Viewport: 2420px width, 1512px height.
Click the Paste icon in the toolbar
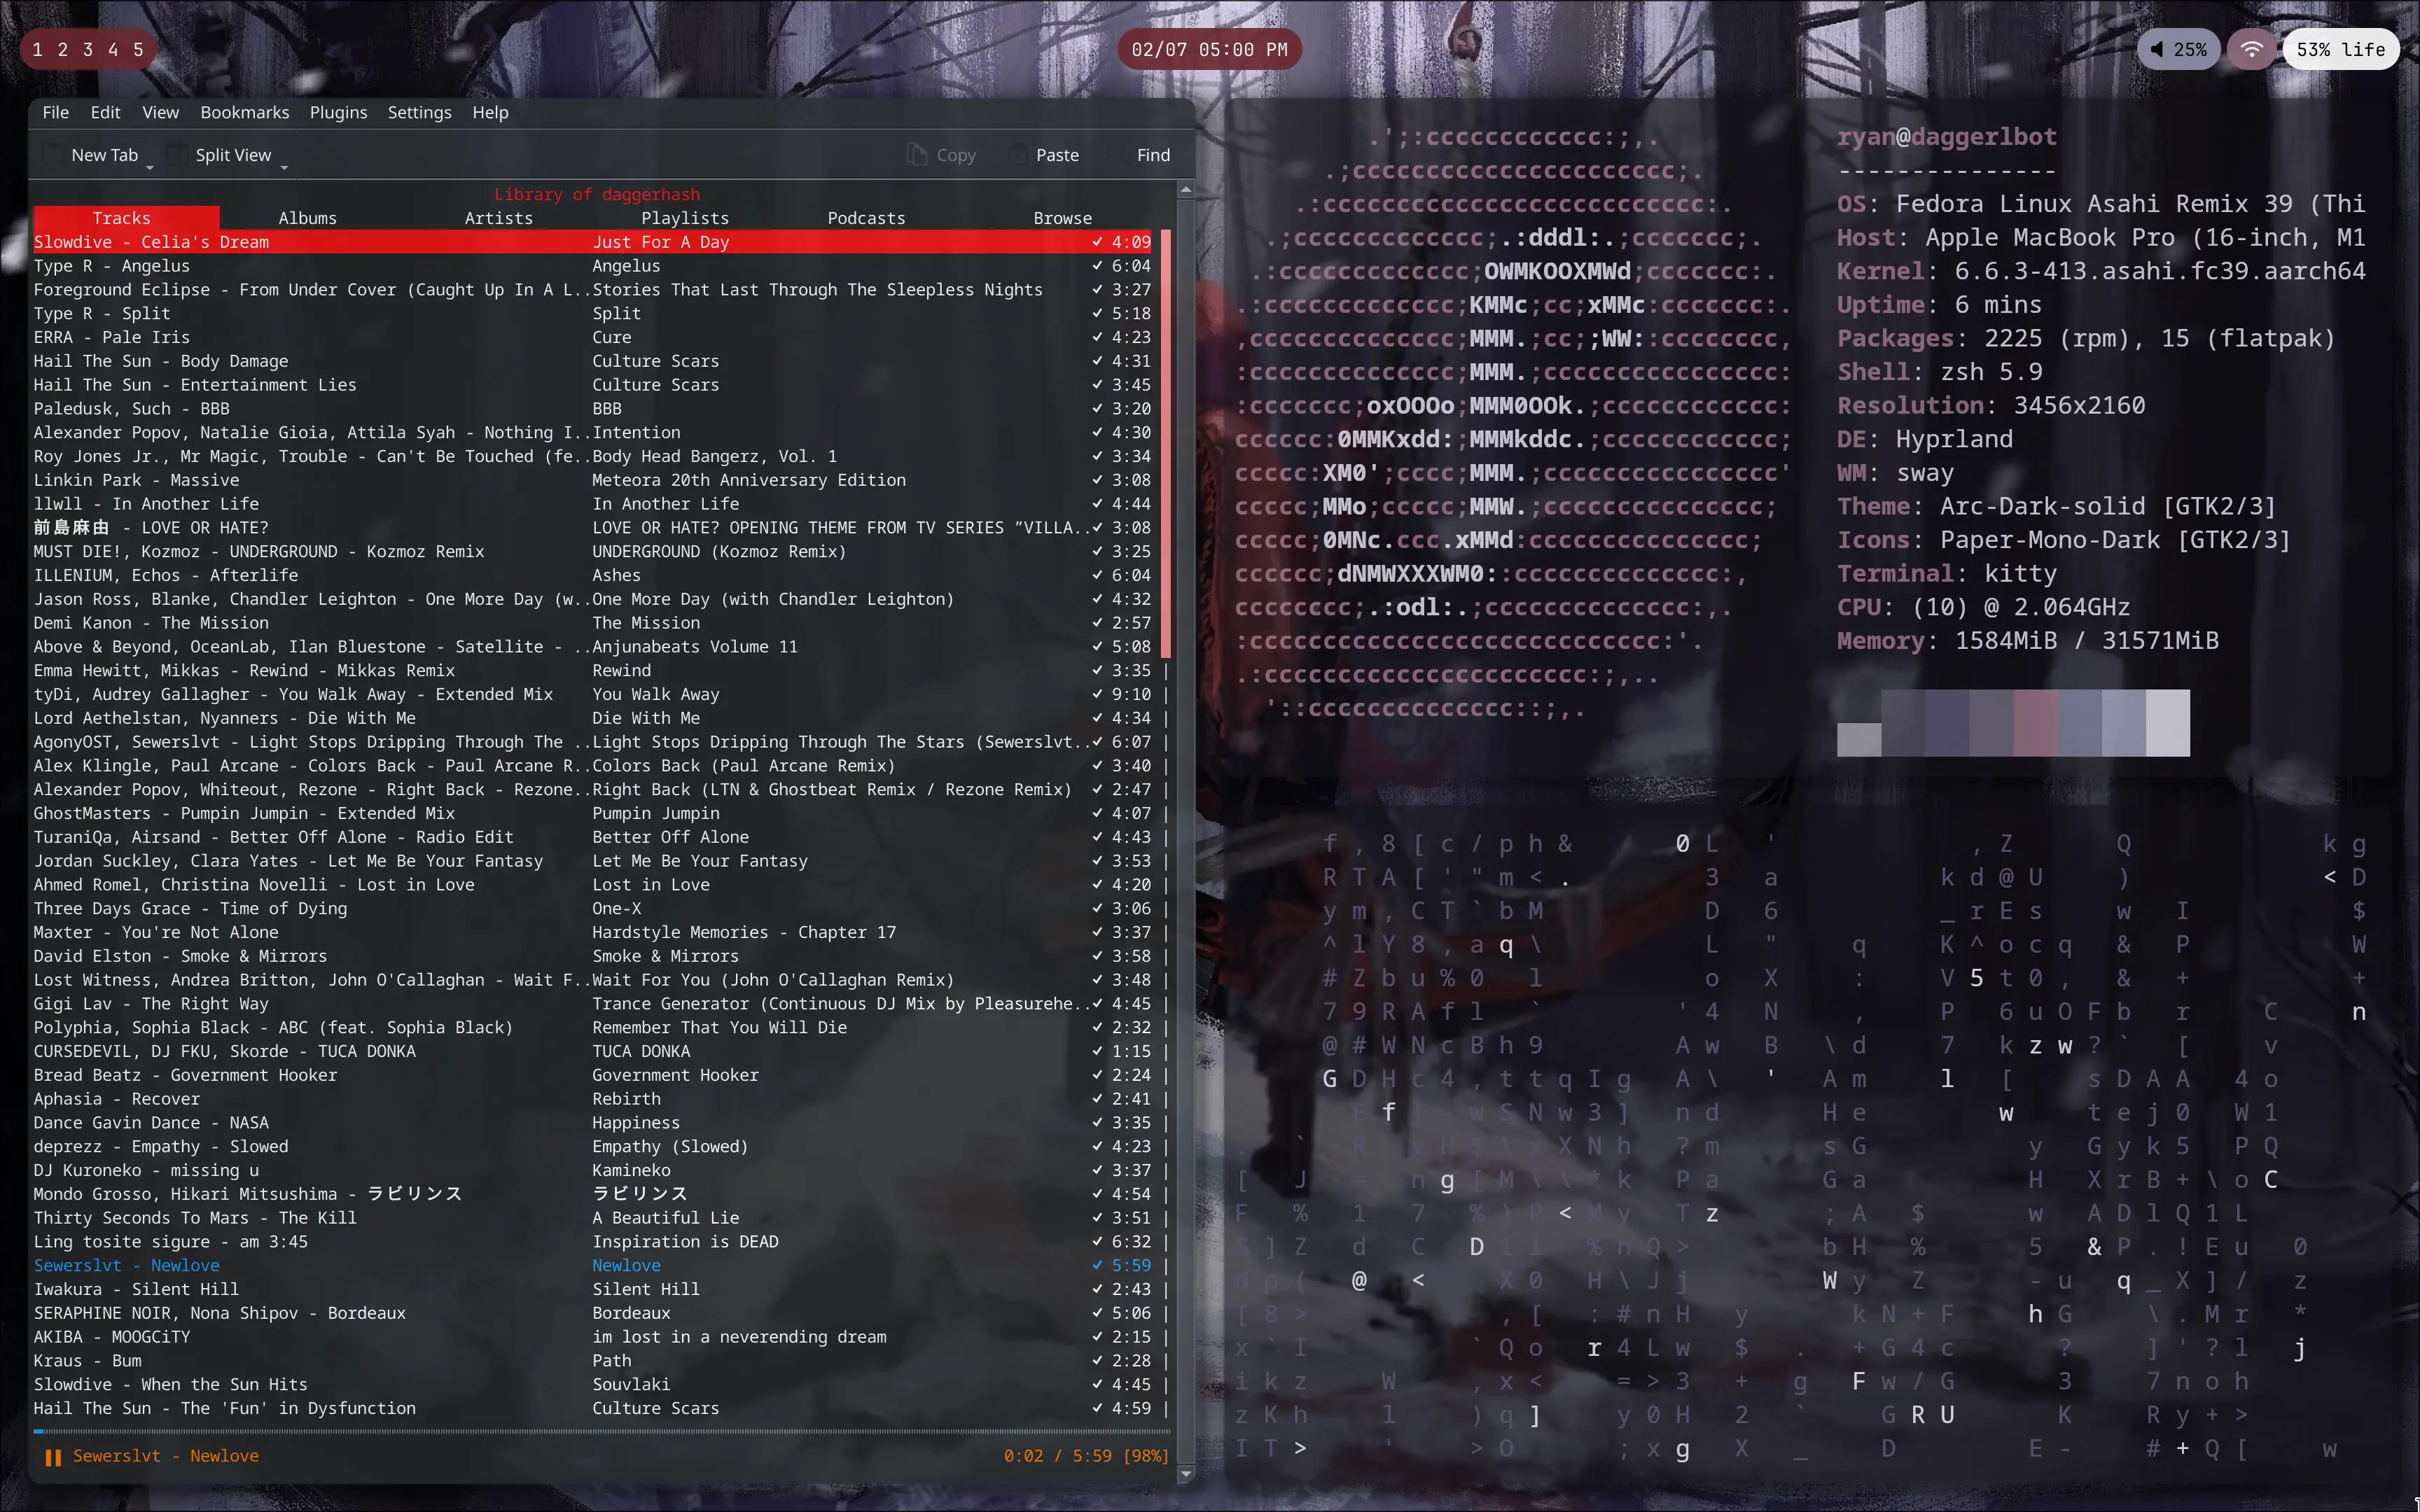click(1017, 154)
